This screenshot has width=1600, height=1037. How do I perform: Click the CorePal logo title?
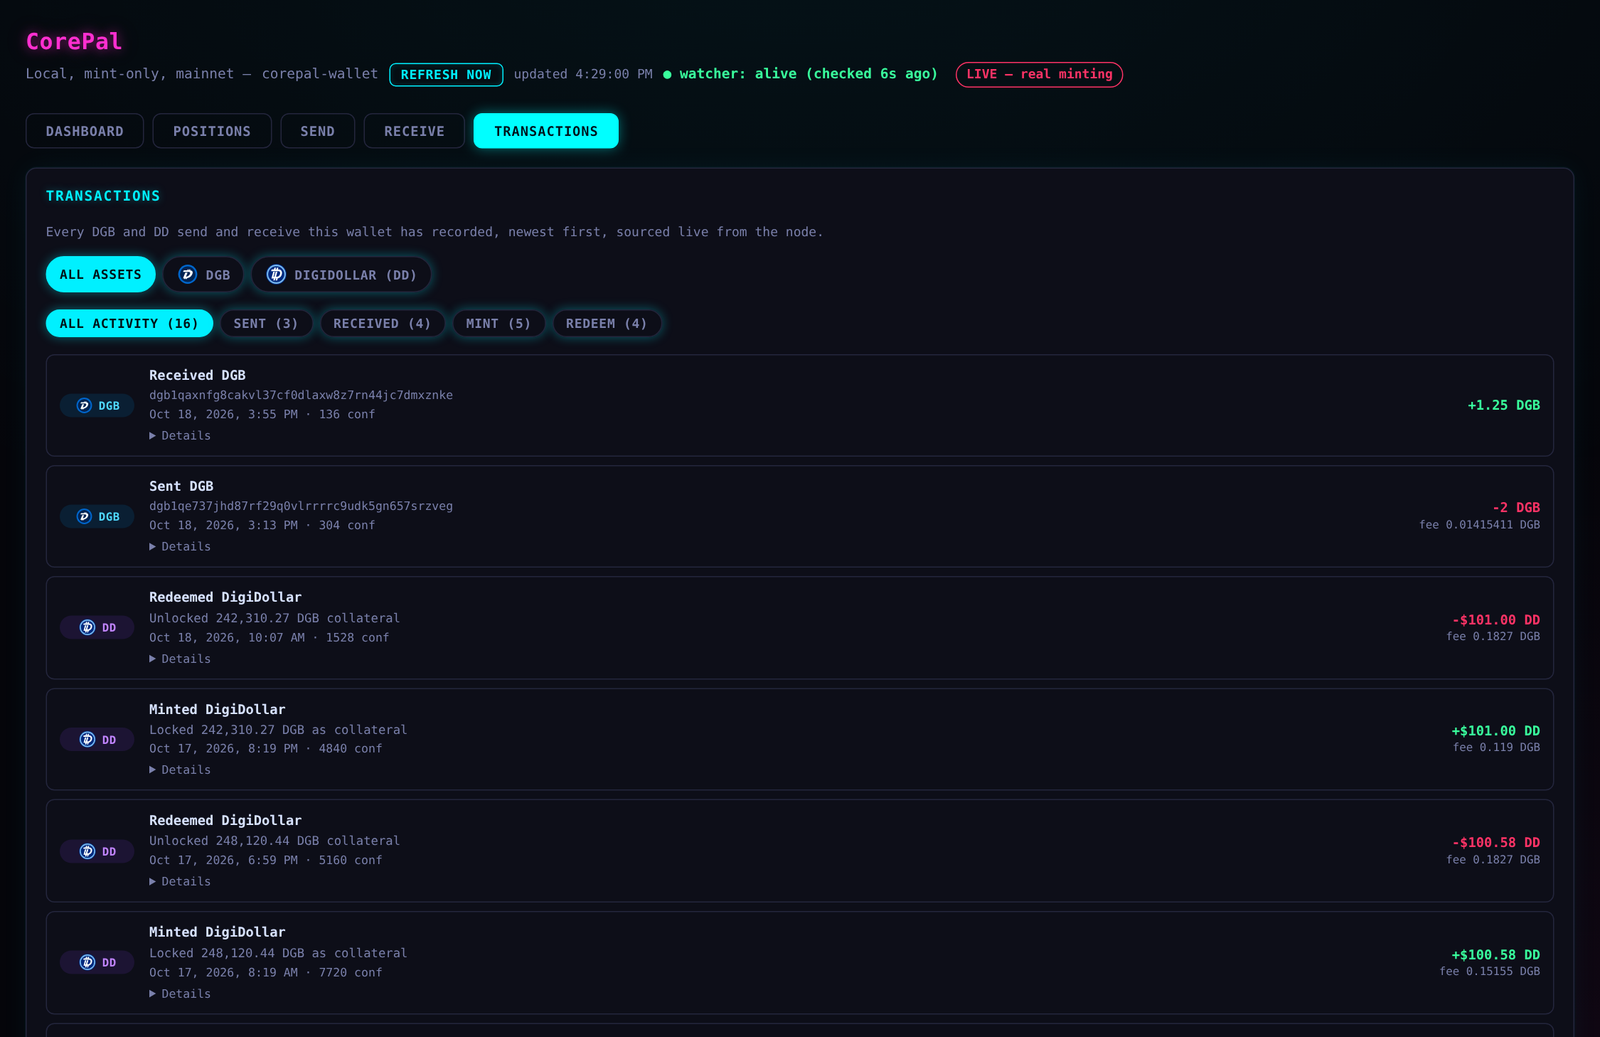74,41
